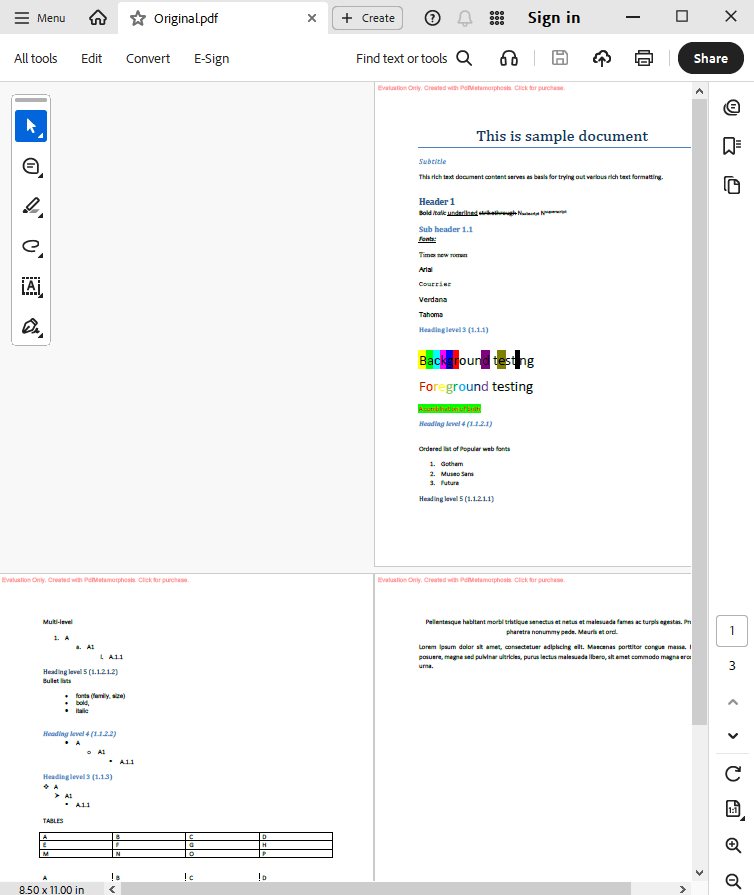754x895 pixels.
Task: Close the Original.pdf tab
Action: tap(312, 18)
